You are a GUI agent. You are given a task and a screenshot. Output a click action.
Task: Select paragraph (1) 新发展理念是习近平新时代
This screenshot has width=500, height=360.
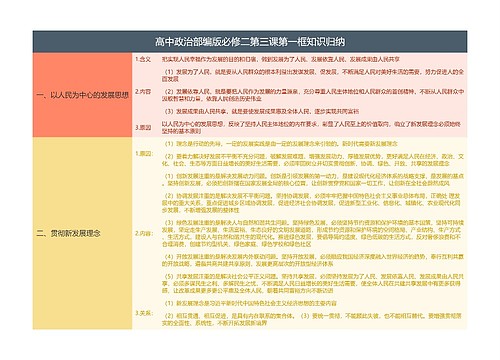click(x=251, y=303)
